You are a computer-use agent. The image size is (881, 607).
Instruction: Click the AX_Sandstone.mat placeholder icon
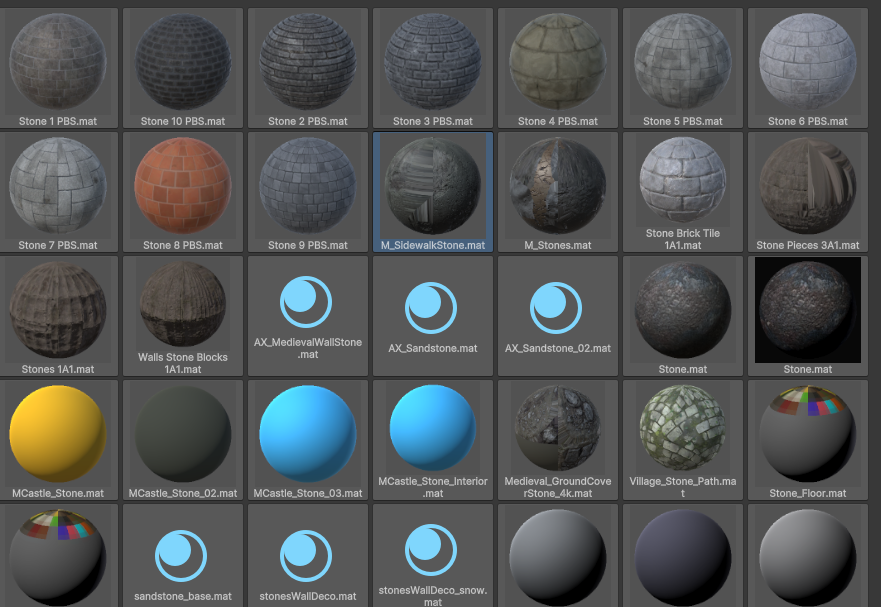[x=431, y=308]
